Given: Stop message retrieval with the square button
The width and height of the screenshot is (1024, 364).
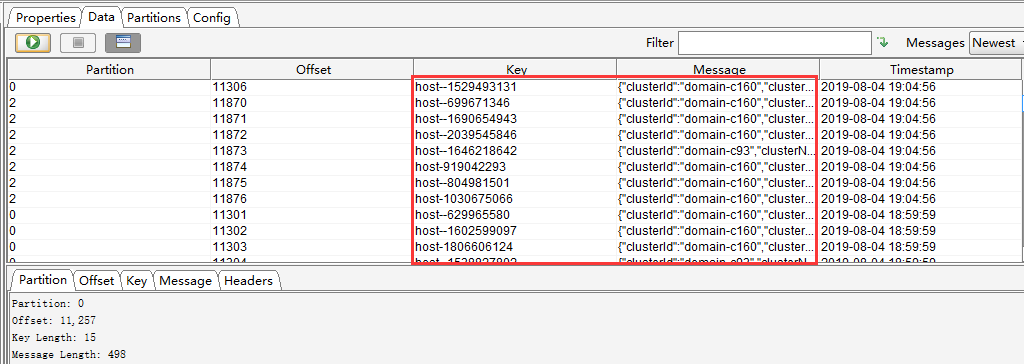Looking at the screenshot, I should [x=78, y=43].
